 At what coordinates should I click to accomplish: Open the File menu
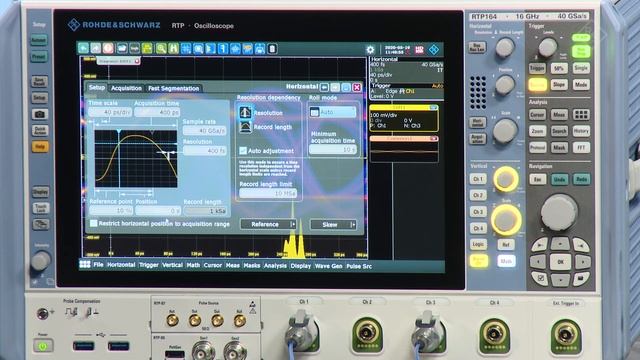pos(98,265)
